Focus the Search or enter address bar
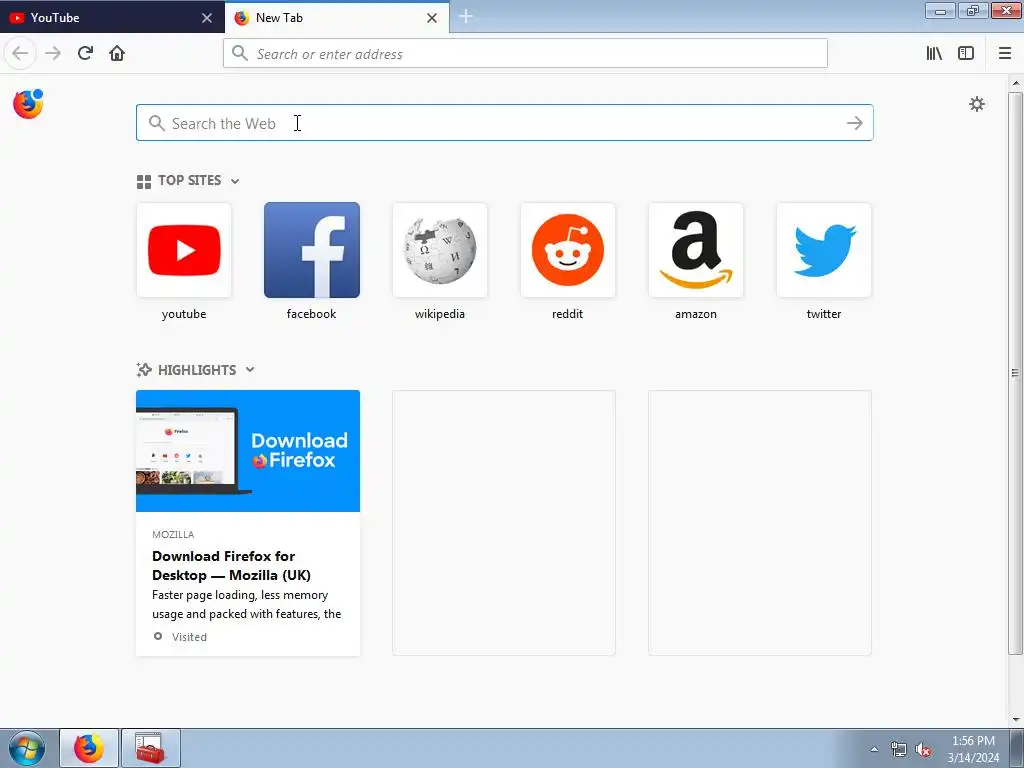1024x768 pixels. coord(525,54)
